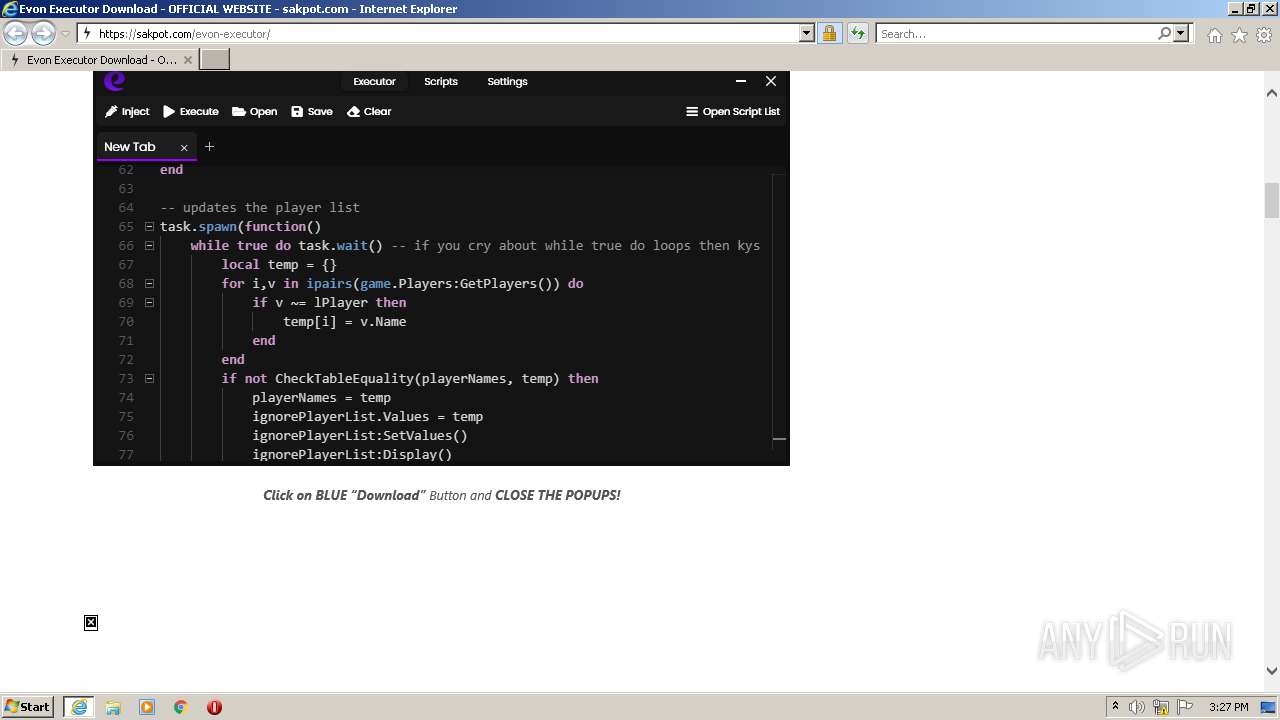Open the address bar history dropdown
The image size is (1280, 720).
(x=807, y=33)
